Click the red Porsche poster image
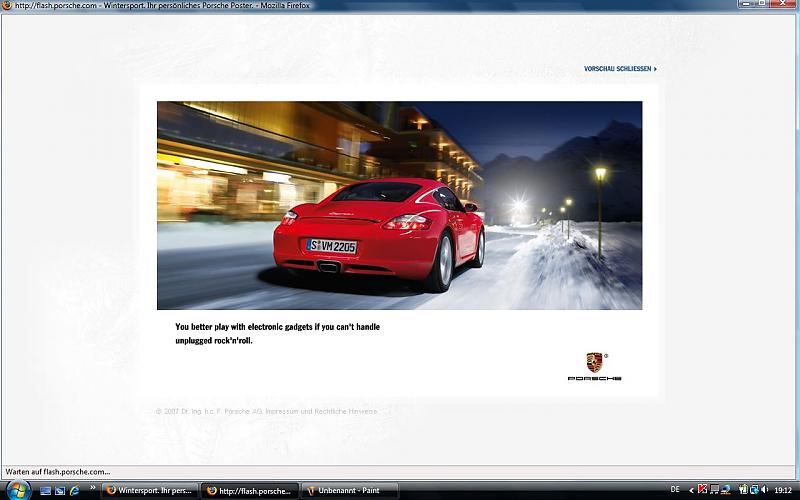The image size is (800, 500). [x=399, y=205]
